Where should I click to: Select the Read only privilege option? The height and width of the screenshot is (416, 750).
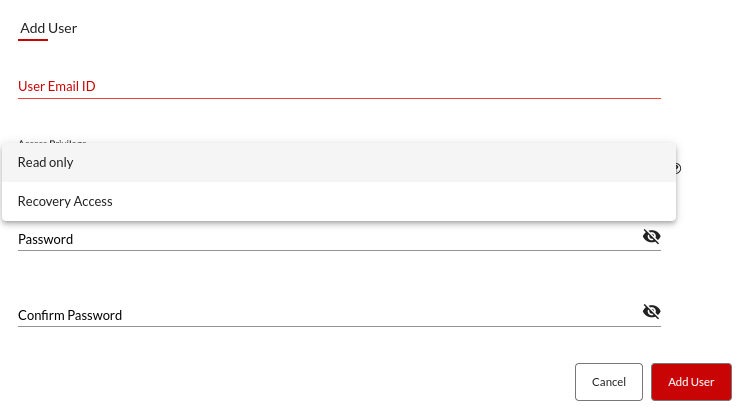click(45, 163)
